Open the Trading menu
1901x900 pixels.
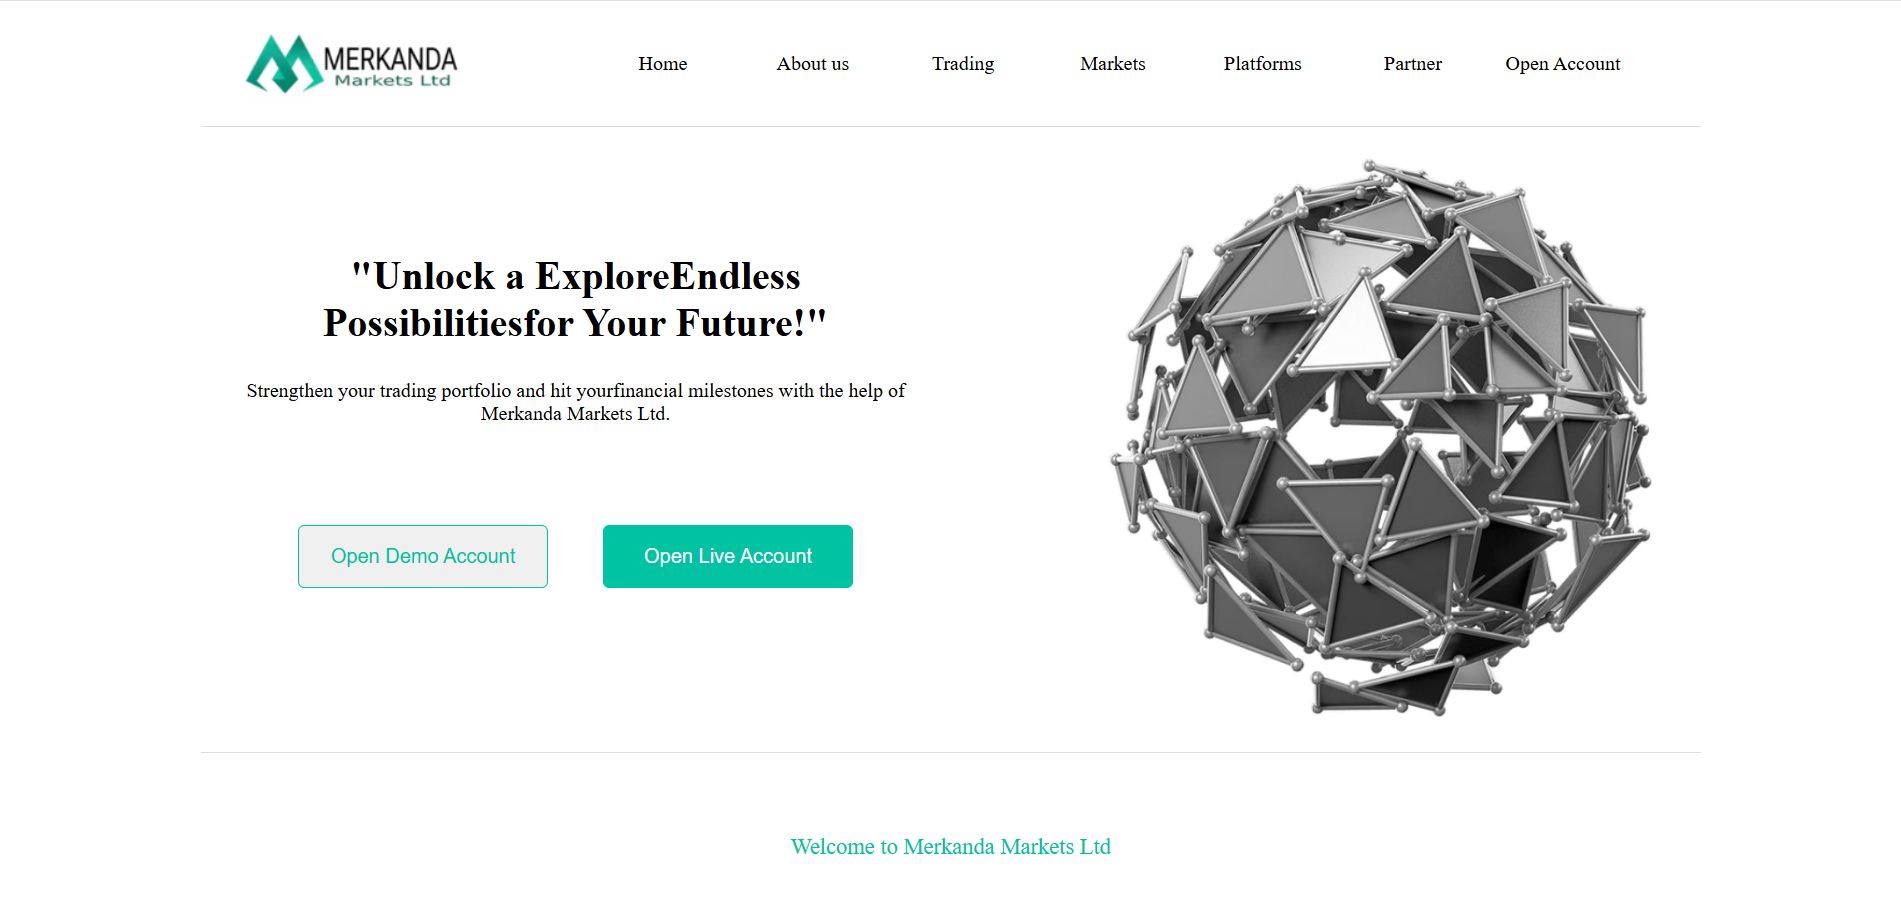(963, 64)
